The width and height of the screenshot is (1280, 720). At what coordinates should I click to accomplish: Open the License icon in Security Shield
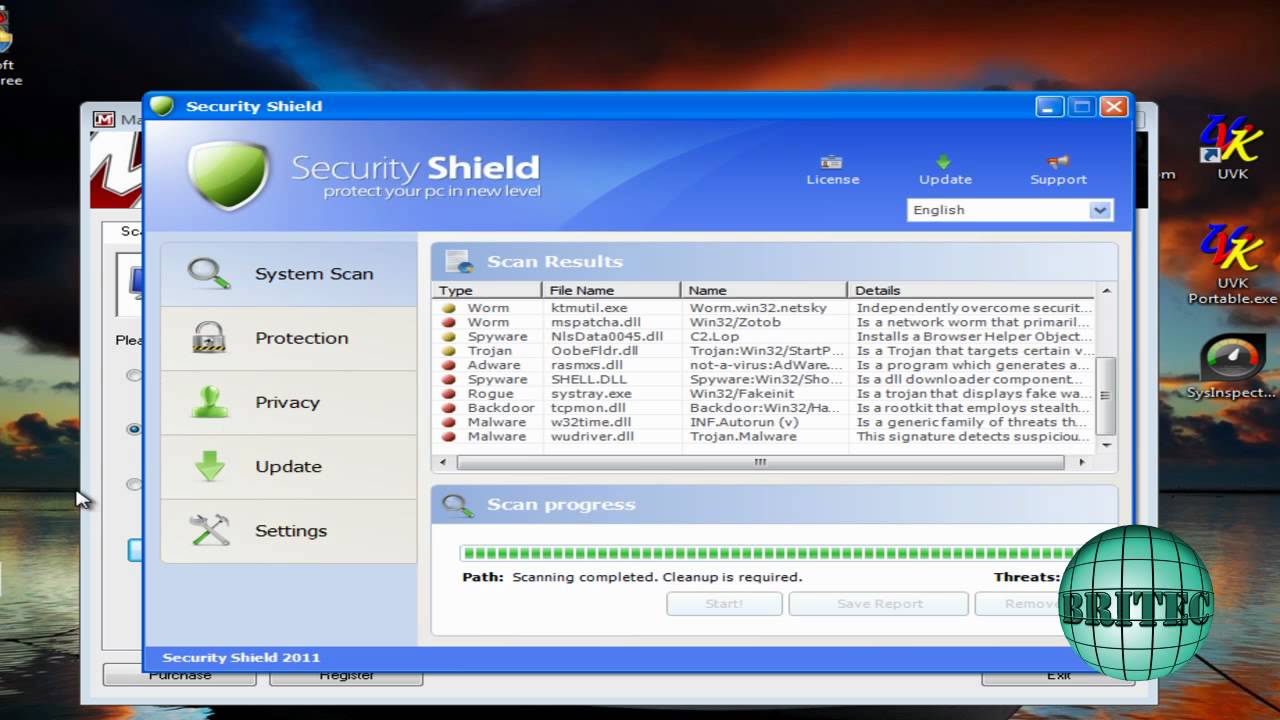click(832, 162)
